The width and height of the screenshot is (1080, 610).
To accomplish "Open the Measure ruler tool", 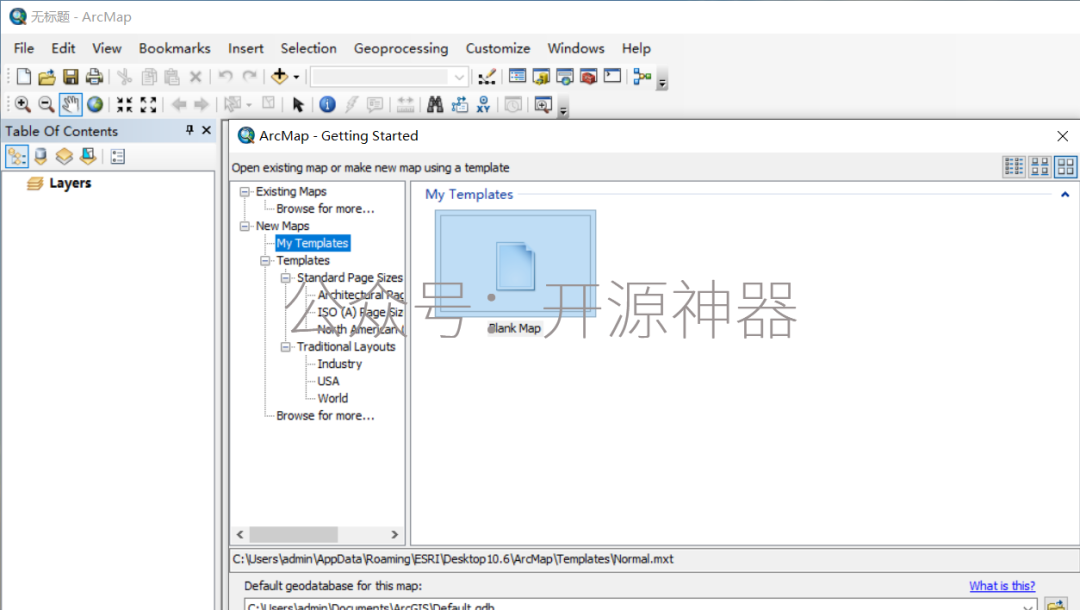I will point(406,105).
